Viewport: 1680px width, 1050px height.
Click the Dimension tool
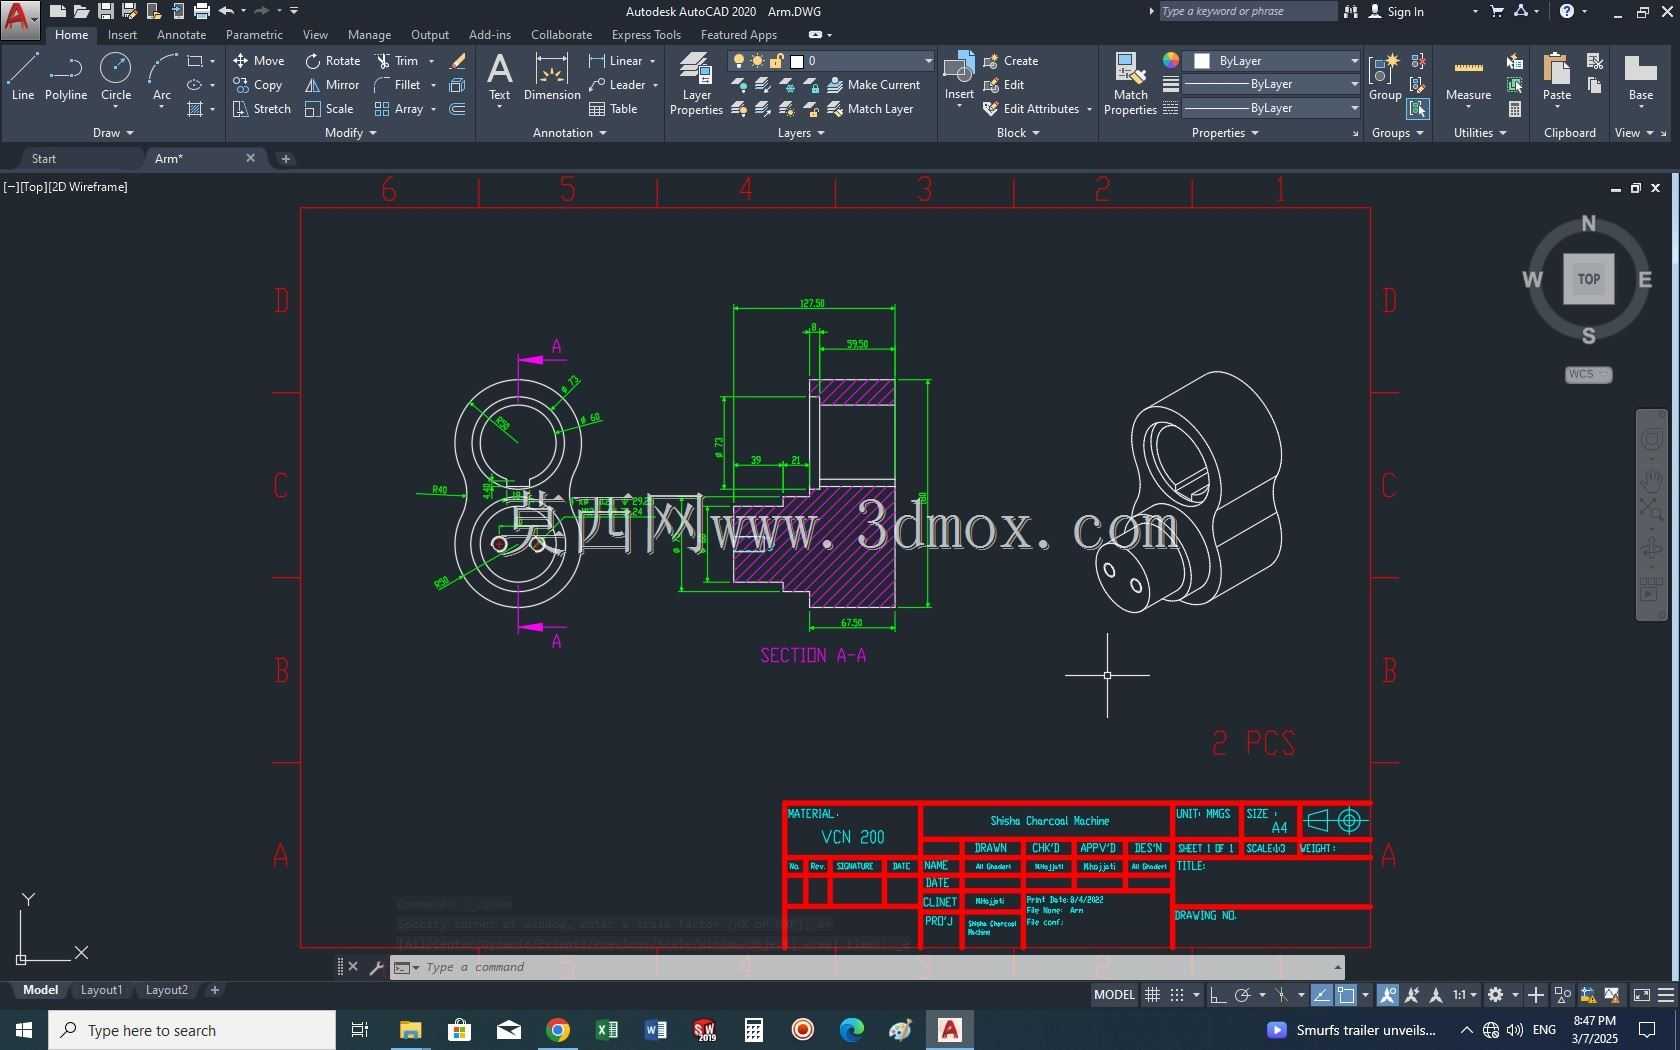tap(552, 77)
